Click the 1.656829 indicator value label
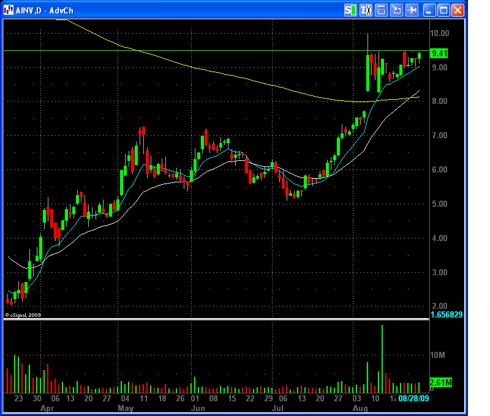The width and height of the screenshot is (490, 416). pyautogui.click(x=446, y=315)
